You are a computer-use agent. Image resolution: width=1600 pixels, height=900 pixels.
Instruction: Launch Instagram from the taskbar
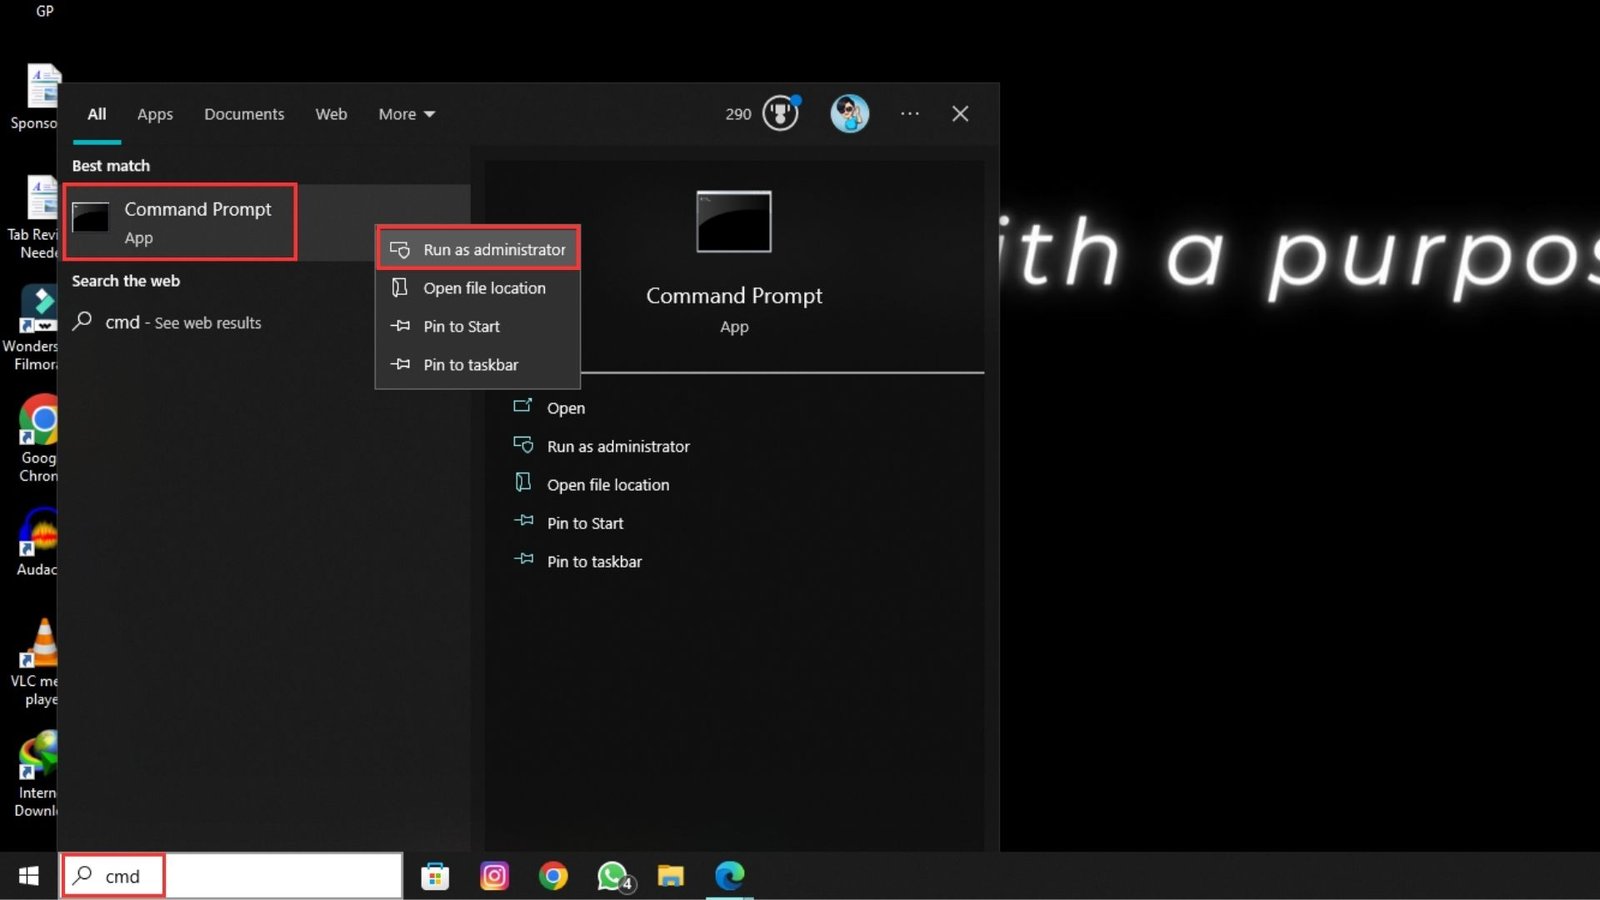[x=494, y=876]
